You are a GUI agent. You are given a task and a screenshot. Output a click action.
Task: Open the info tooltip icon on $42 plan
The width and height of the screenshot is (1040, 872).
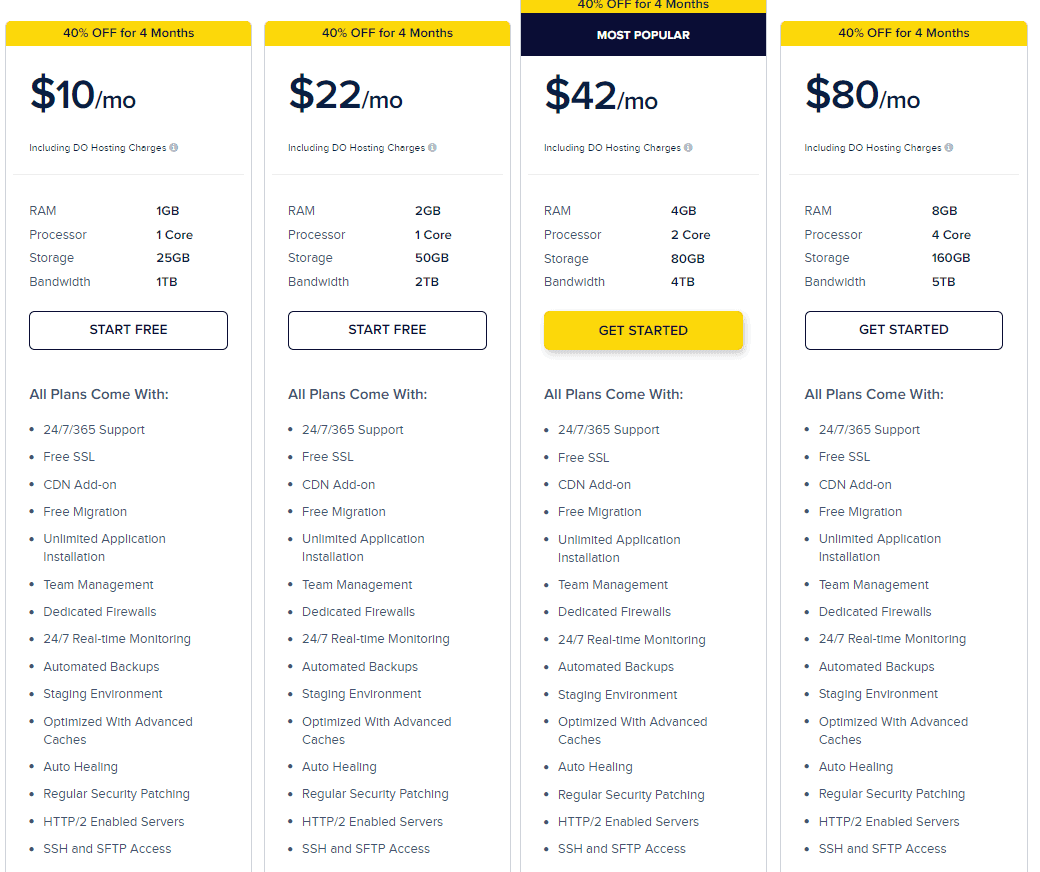point(688,148)
